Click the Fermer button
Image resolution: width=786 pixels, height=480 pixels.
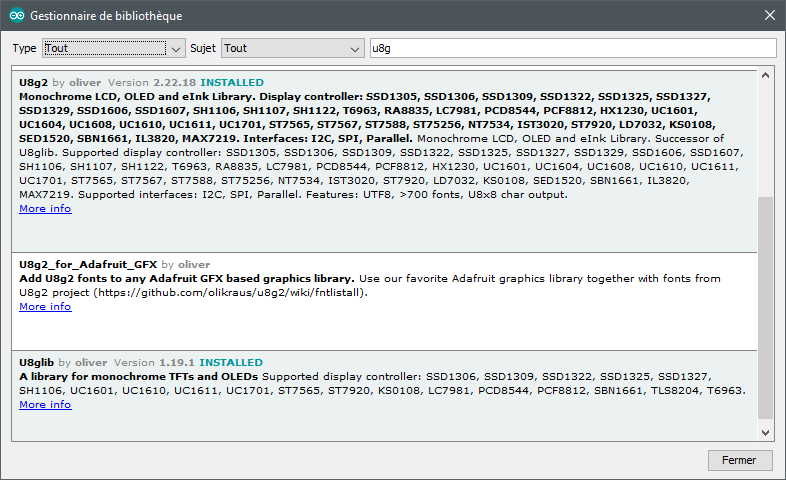point(740,460)
